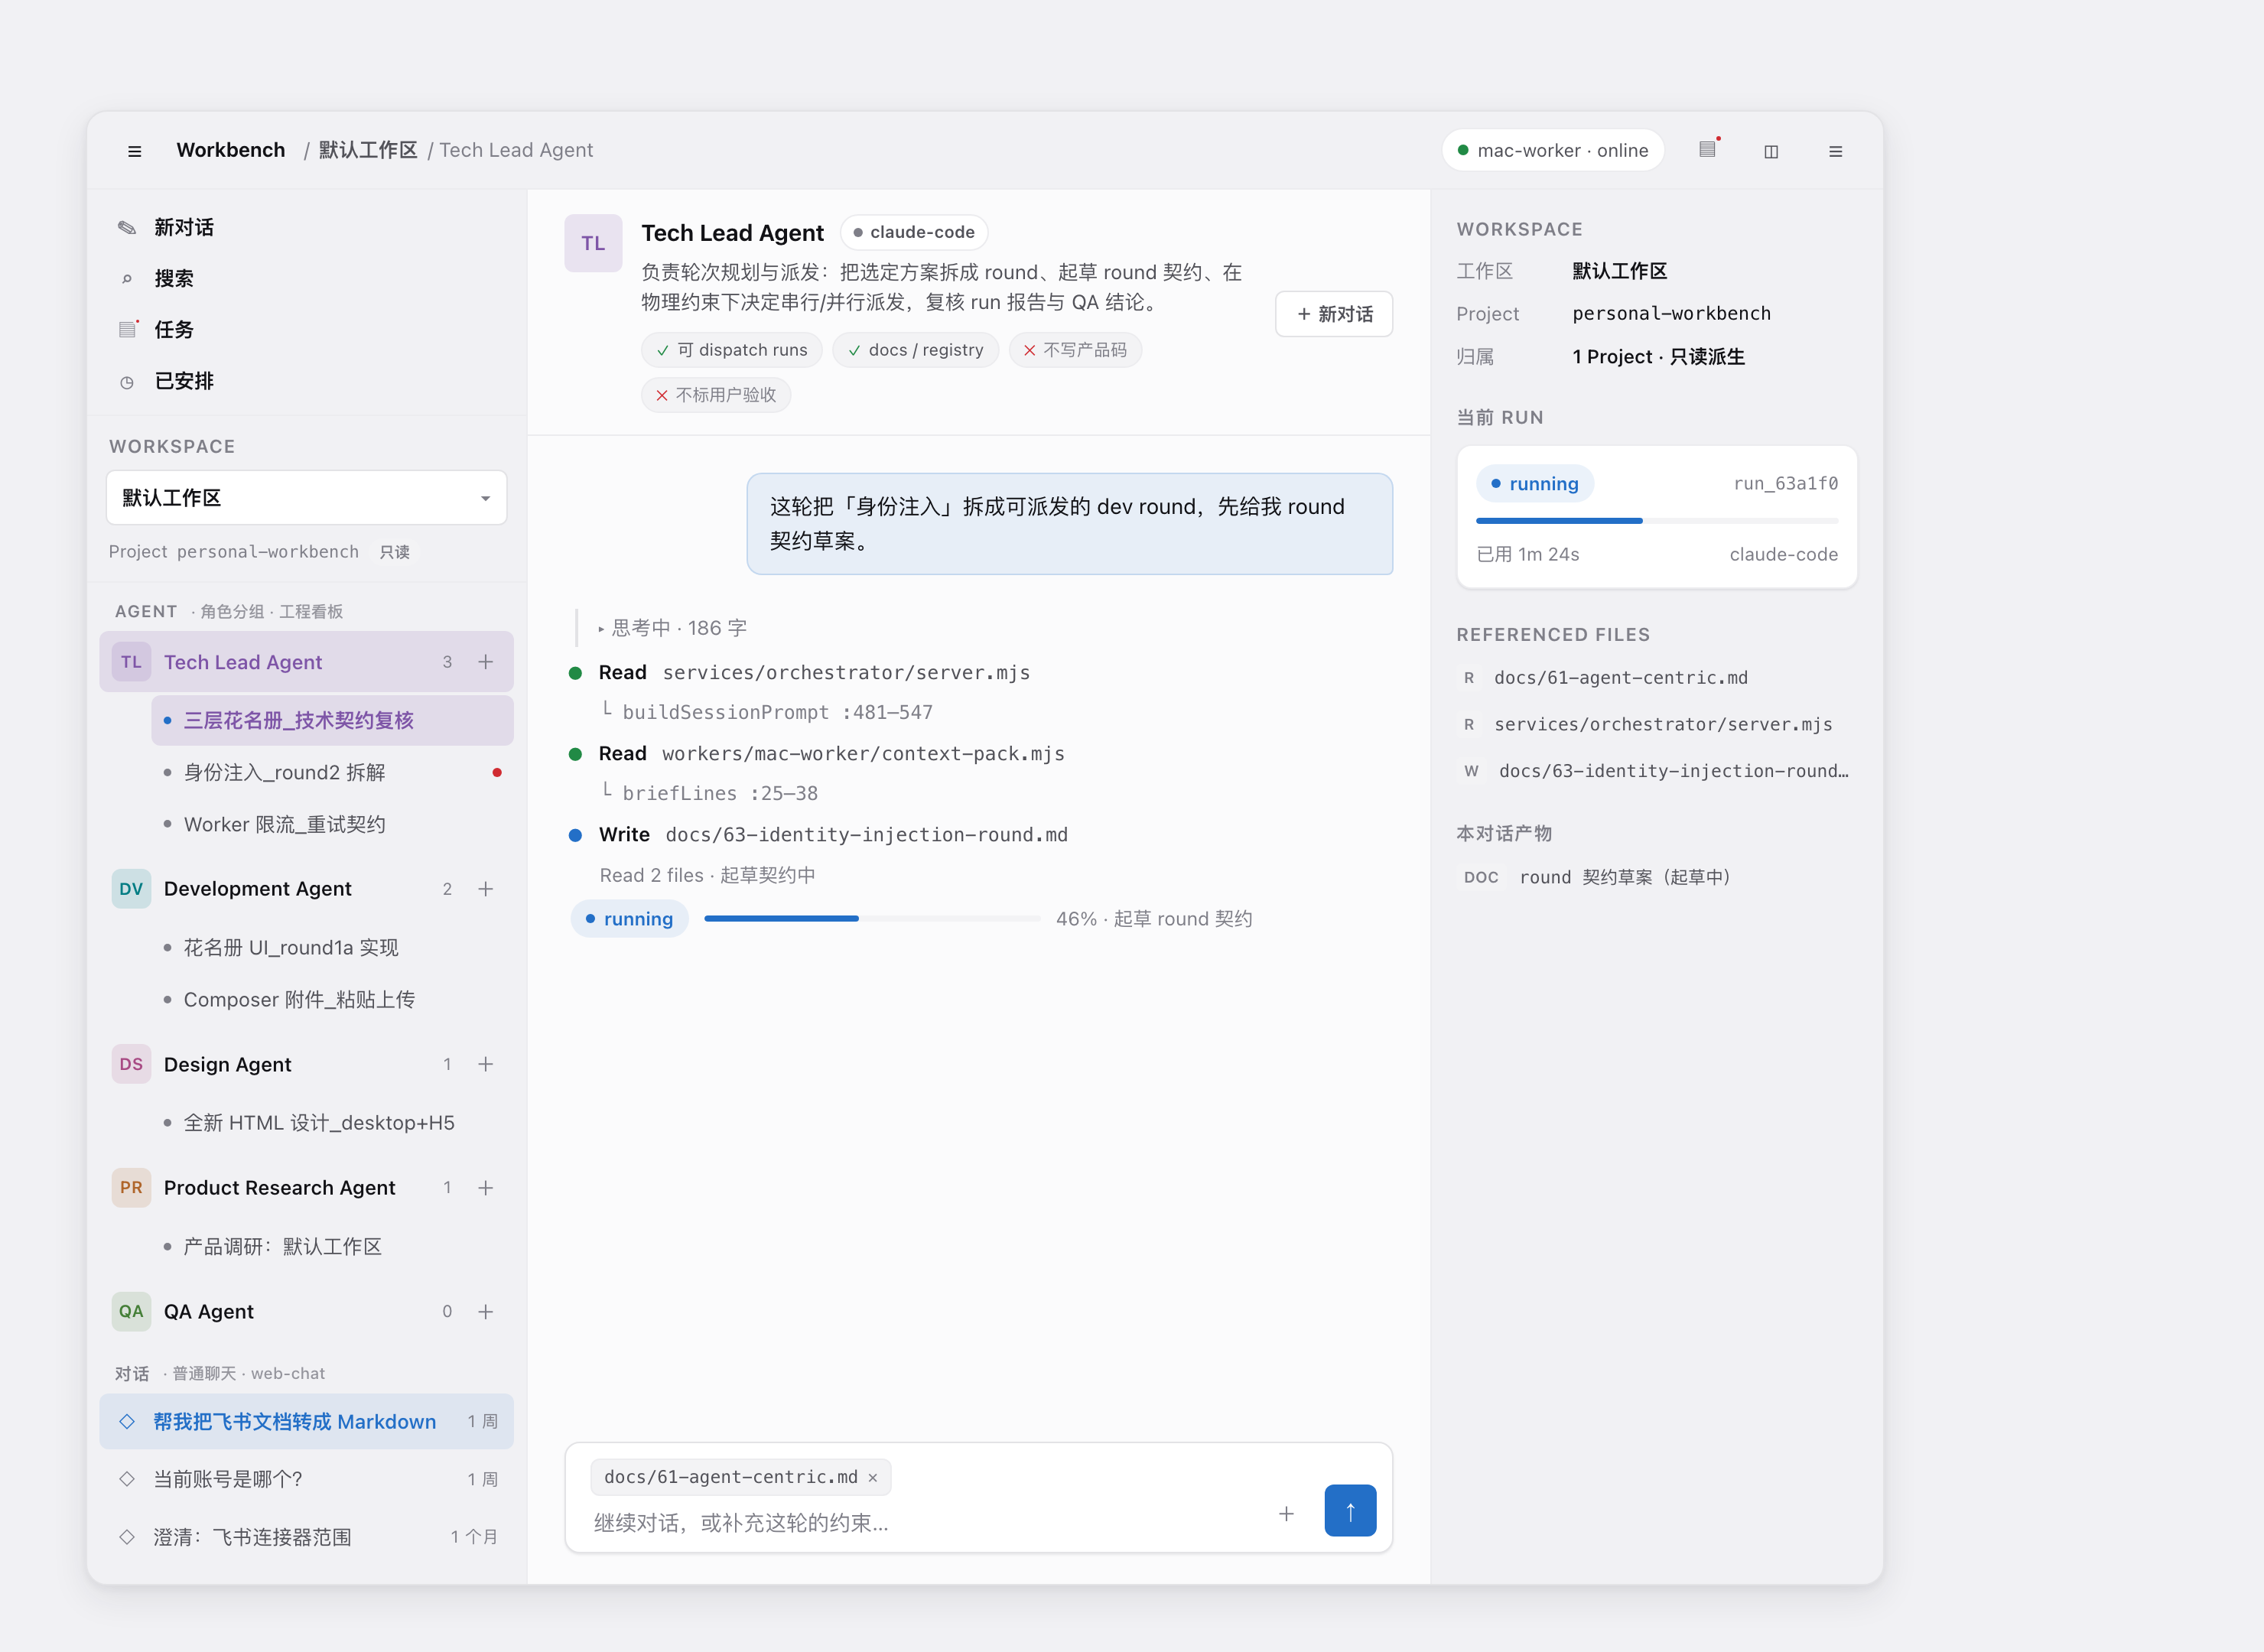Open referenced file services/orchestrator/server.mjs
This screenshot has height=1652, width=2264.
coord(1657,724)
